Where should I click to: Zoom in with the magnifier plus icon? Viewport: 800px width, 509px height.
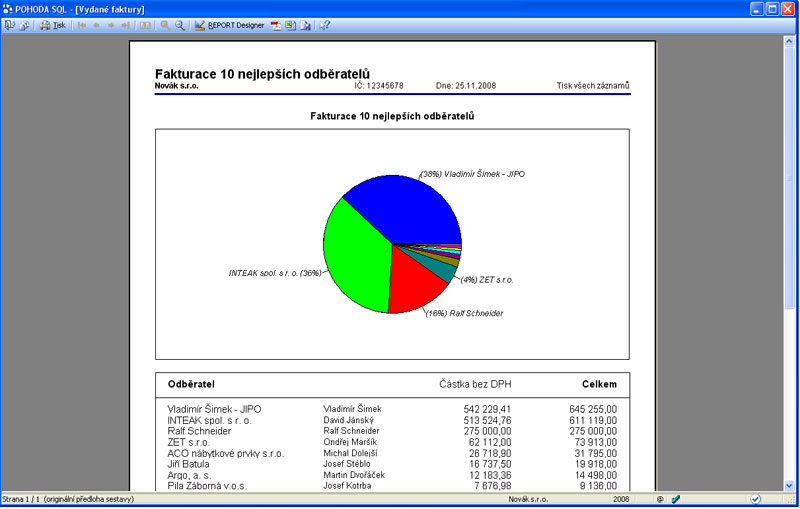[165, 25]
